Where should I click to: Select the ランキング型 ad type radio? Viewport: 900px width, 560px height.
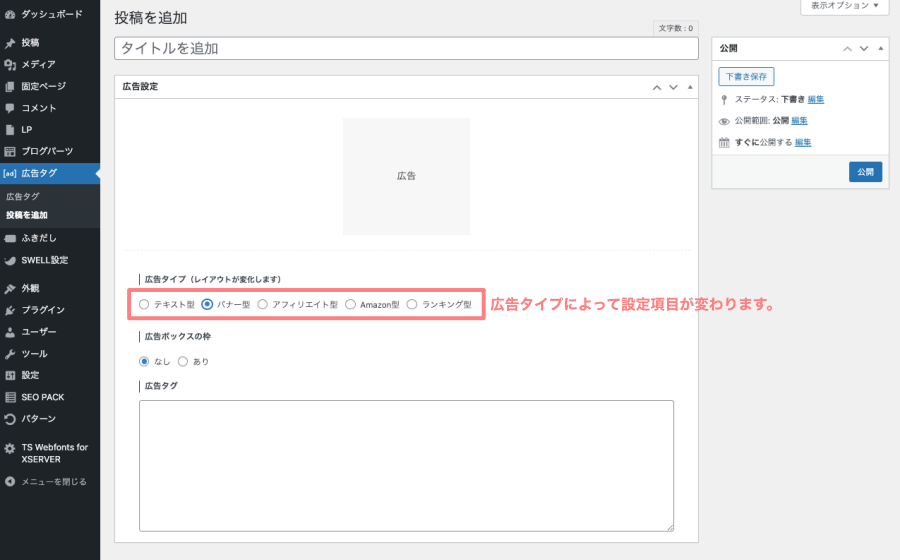point(412,305)
